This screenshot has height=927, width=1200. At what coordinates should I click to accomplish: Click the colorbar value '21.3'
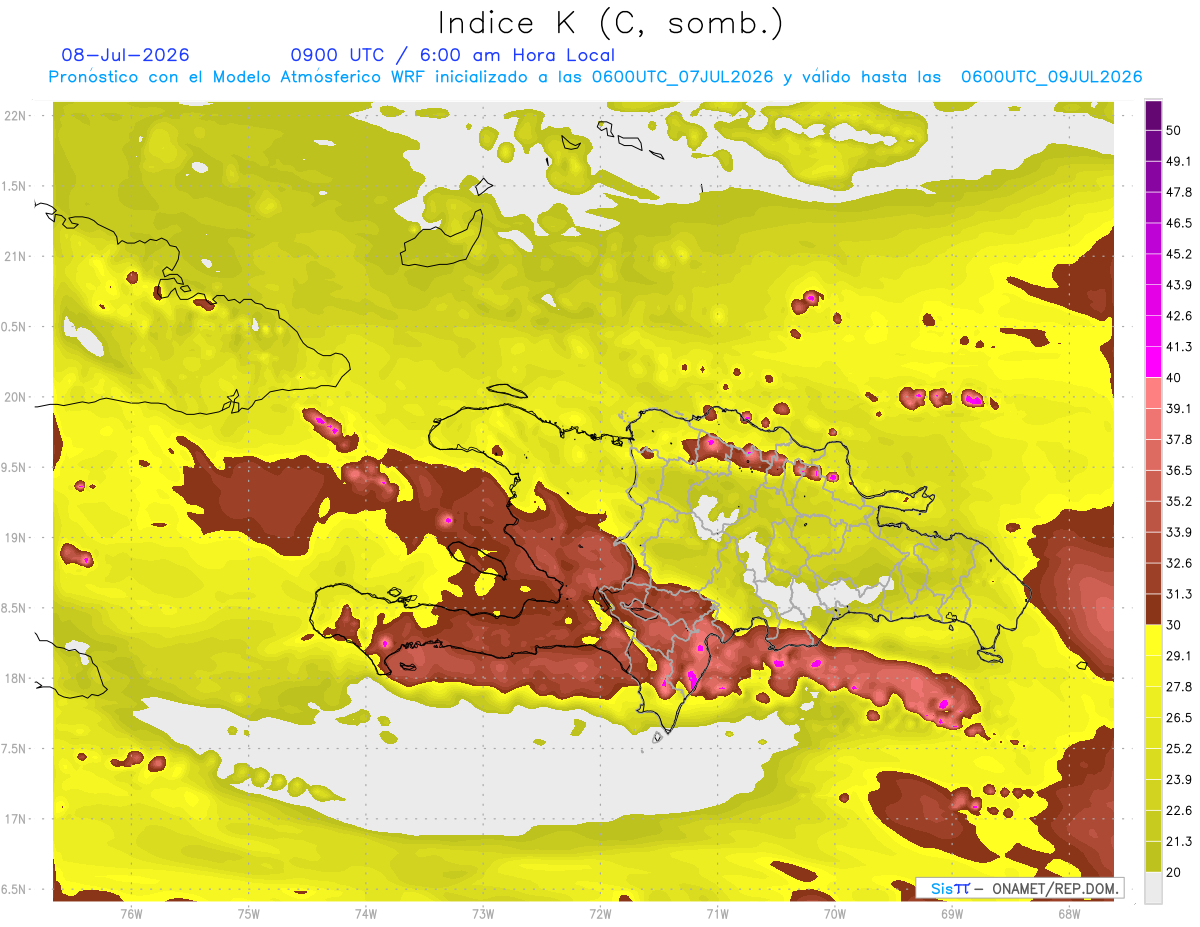tap(1178, 841)
